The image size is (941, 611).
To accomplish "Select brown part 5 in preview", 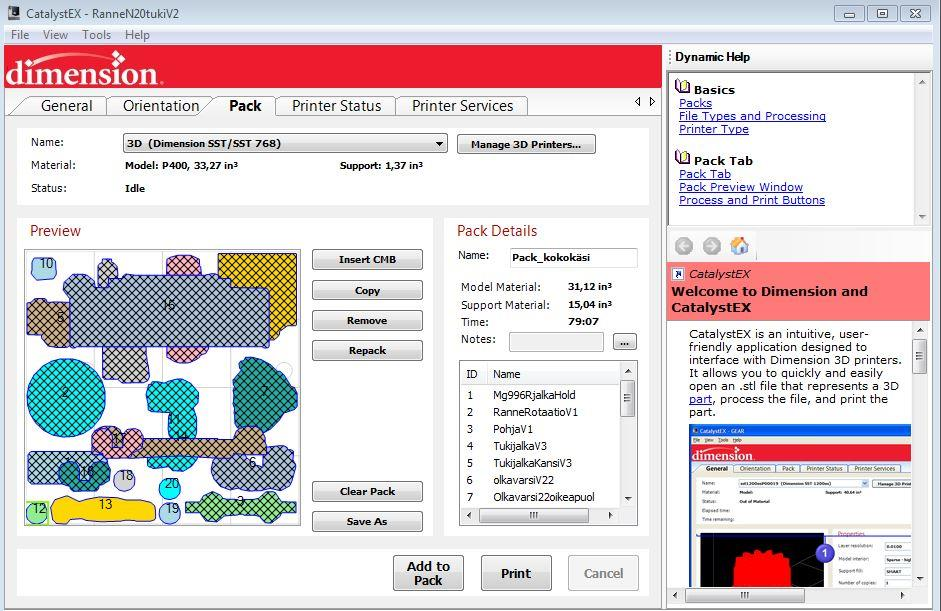I will pyautogui.click(x=48, y=323).
